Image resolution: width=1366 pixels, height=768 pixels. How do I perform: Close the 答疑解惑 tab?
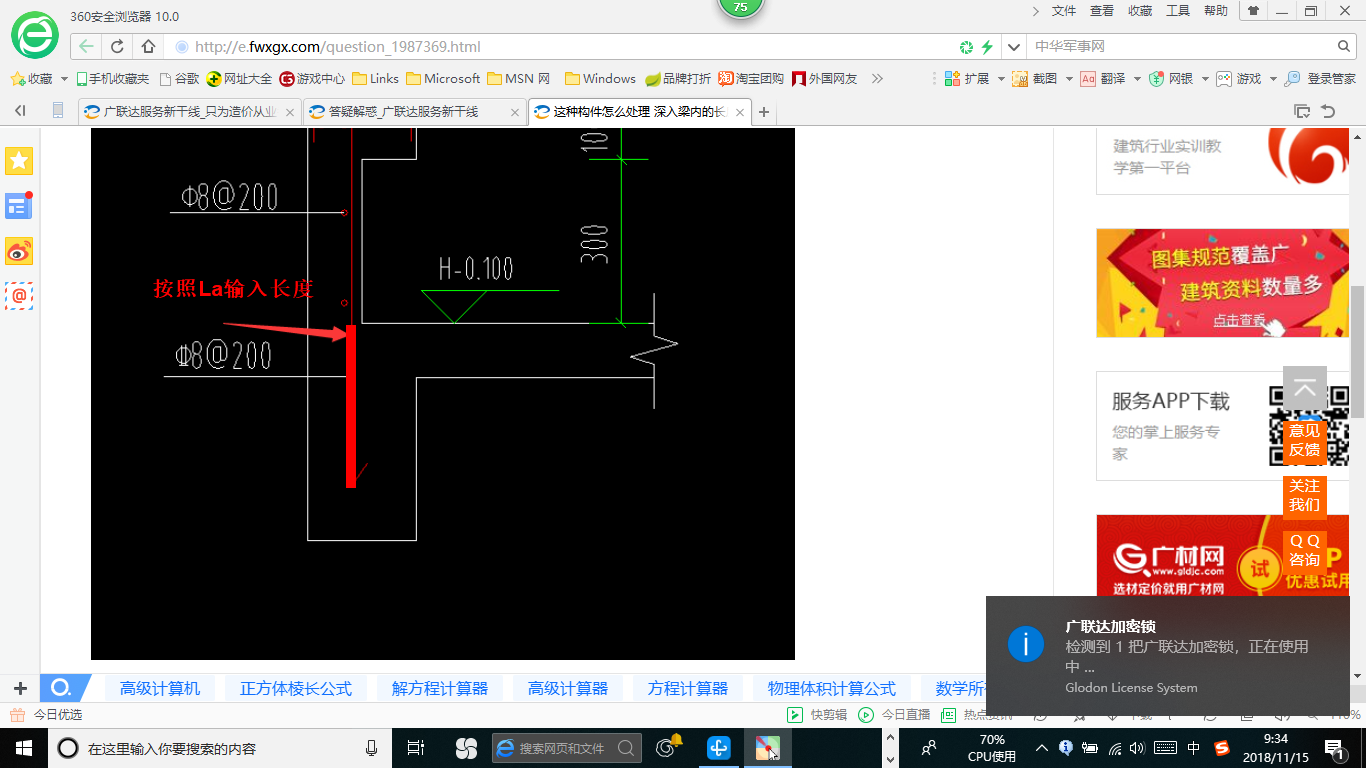[514, 112]
